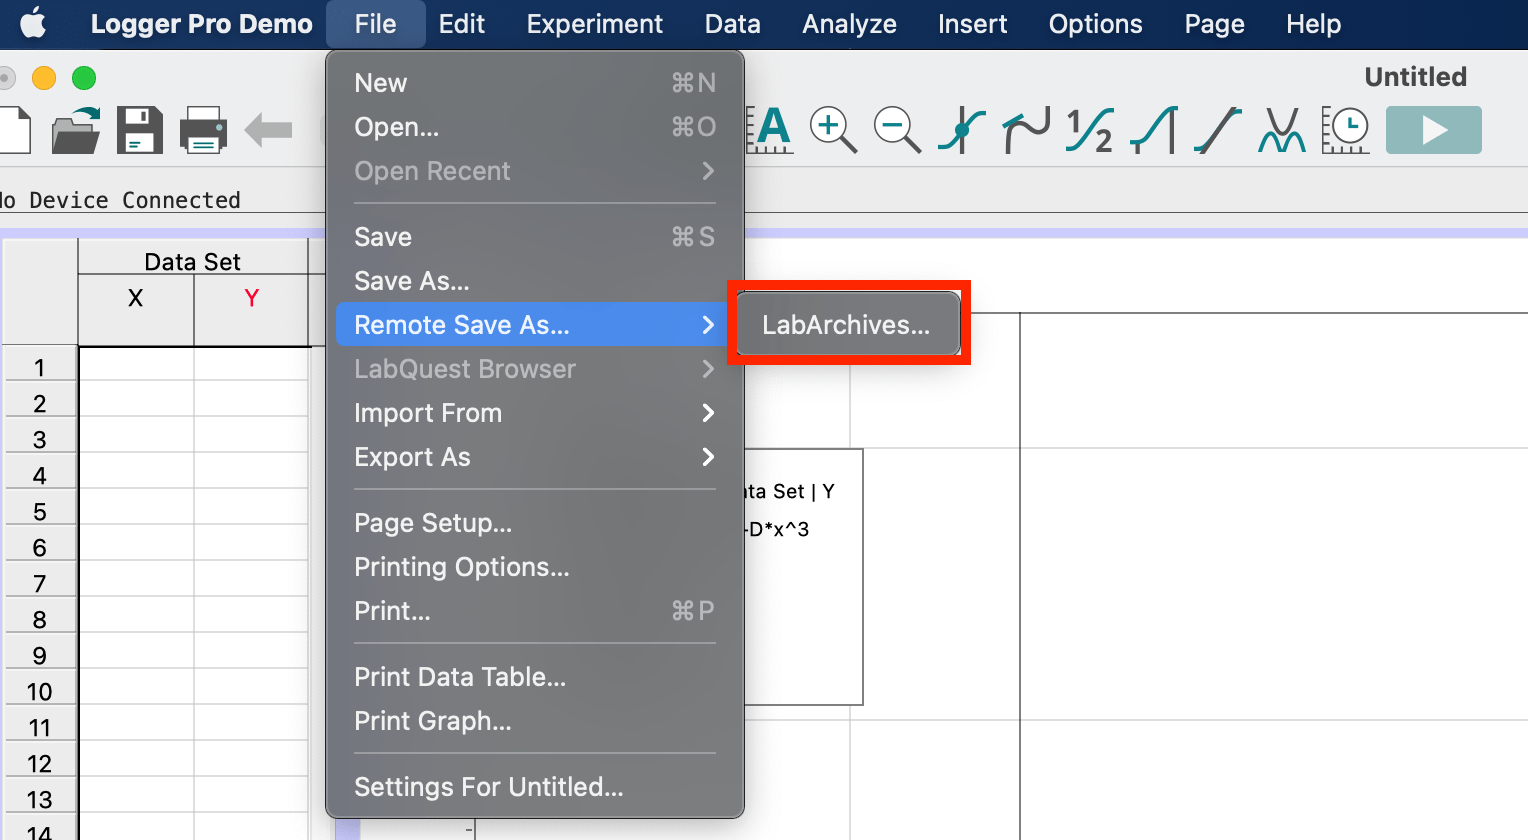This screenshot has height=840, width=1528.
Task: Expand the Import From submenu
Action: click(428, 413)
